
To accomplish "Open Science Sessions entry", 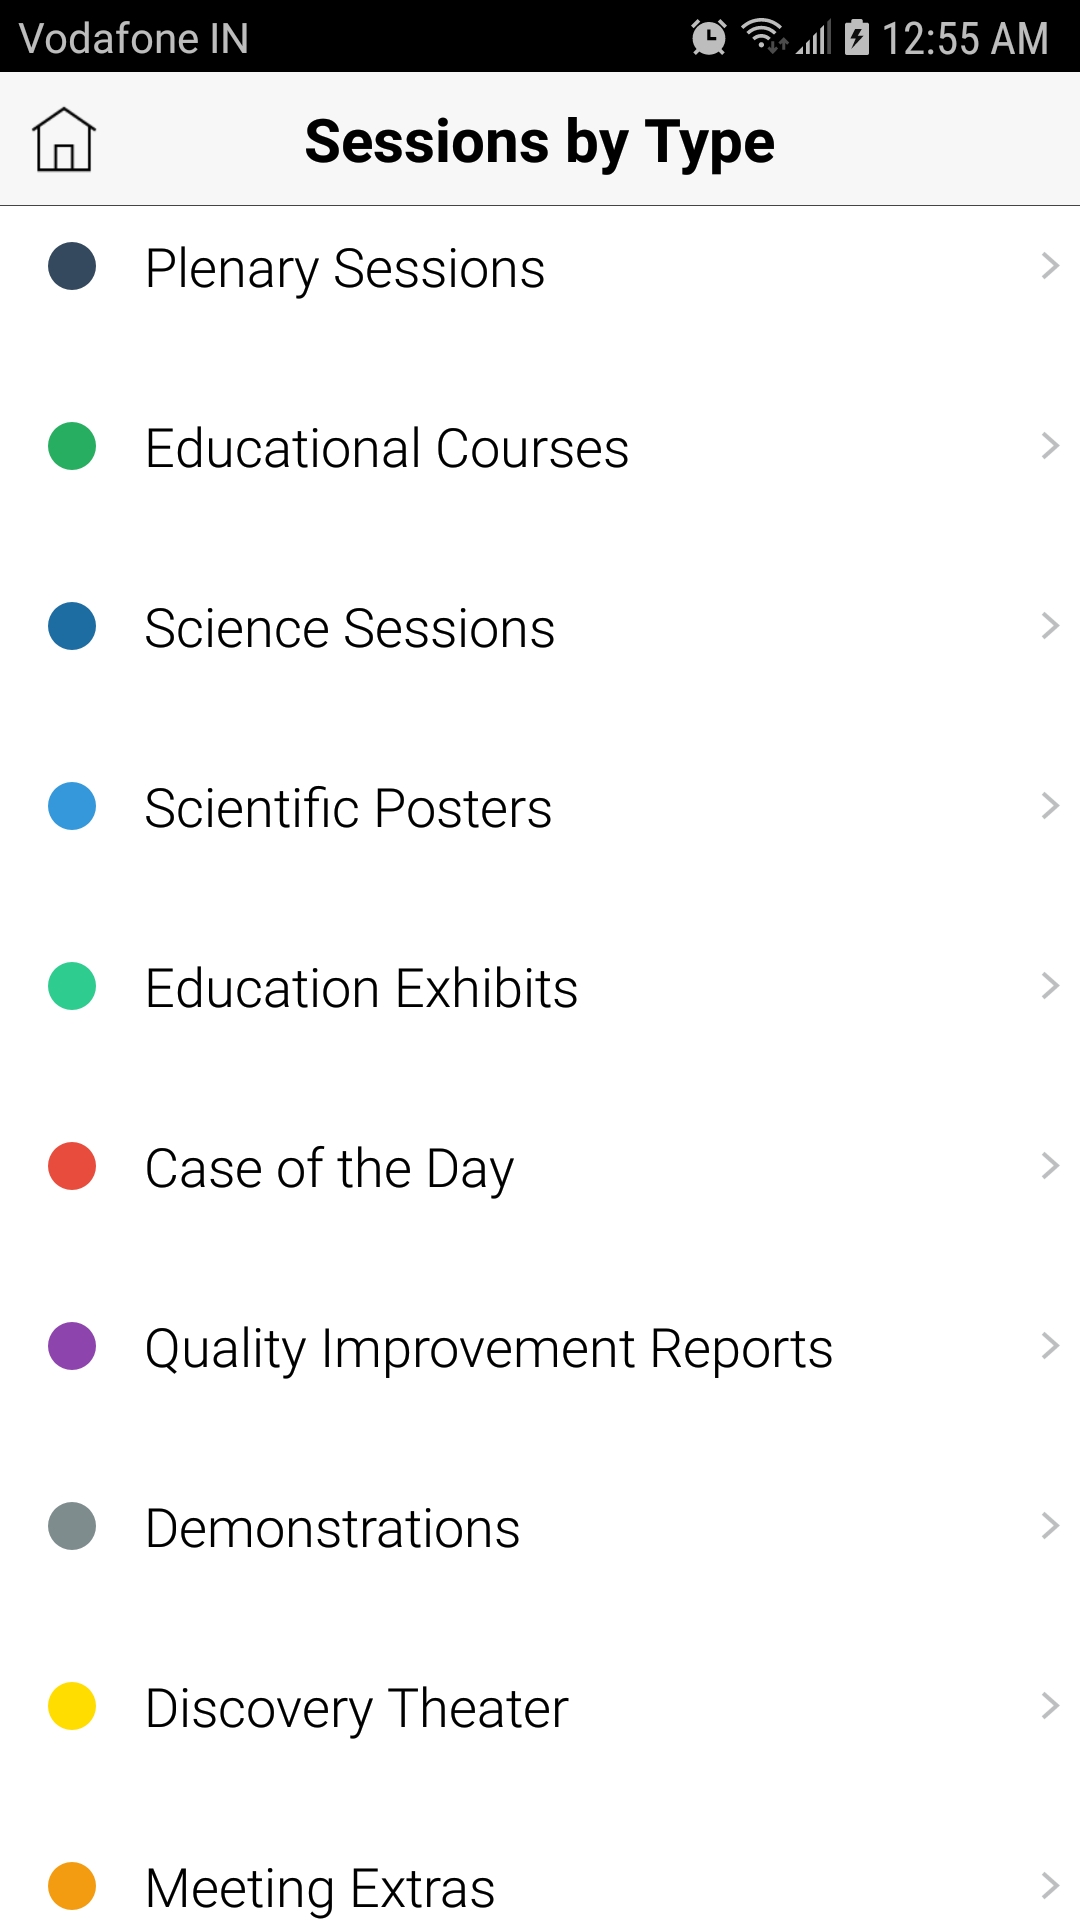I will (x=349, y=628).
